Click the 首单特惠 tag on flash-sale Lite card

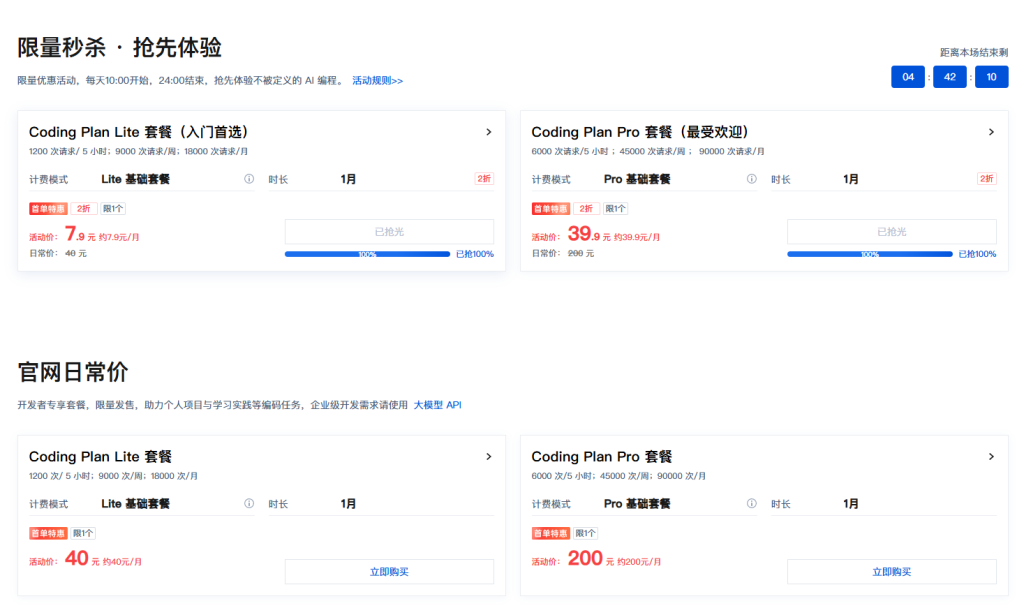48,209
